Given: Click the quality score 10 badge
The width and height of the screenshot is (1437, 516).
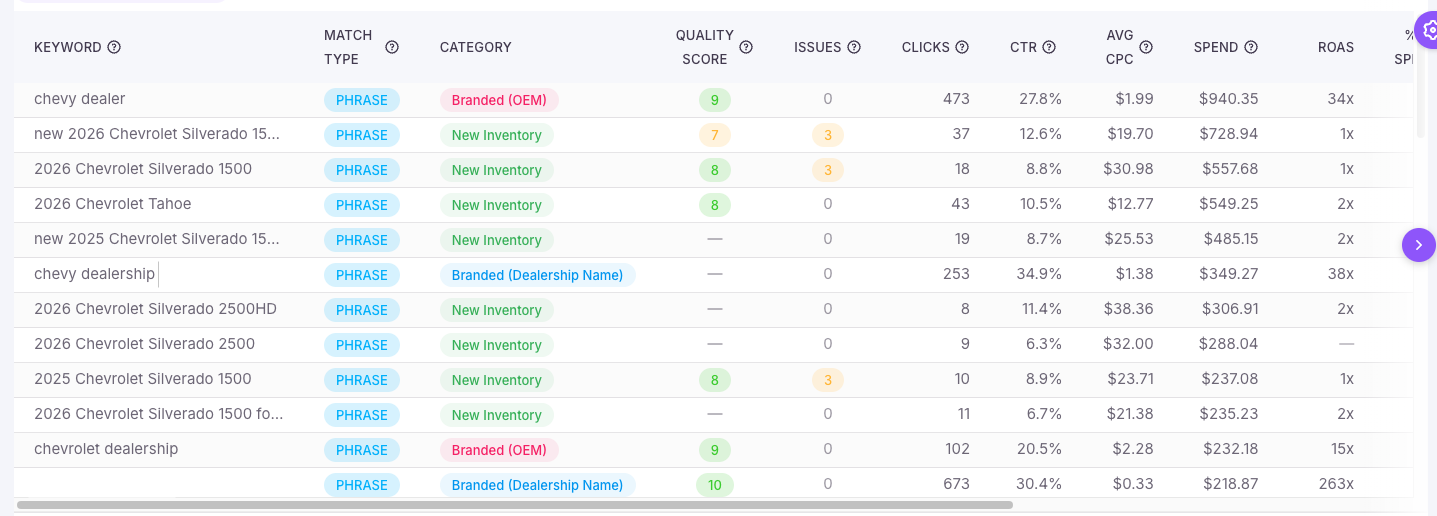Looking at the screenshot, I should (x=715, y=485).
